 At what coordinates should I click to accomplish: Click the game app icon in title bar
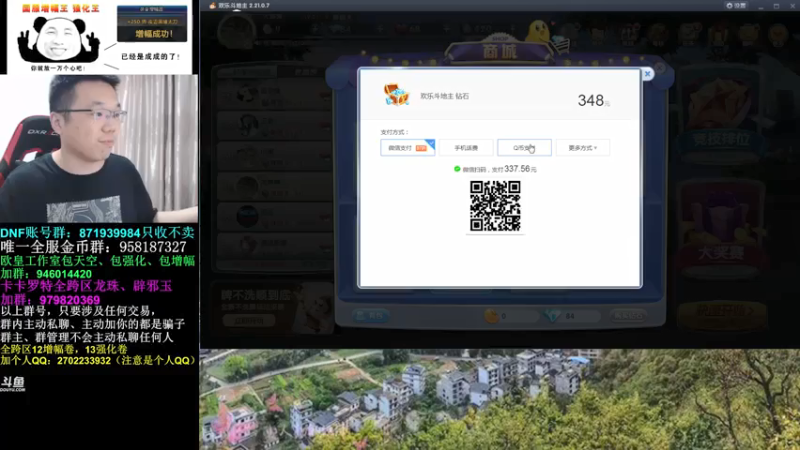(x=212, y=6)
